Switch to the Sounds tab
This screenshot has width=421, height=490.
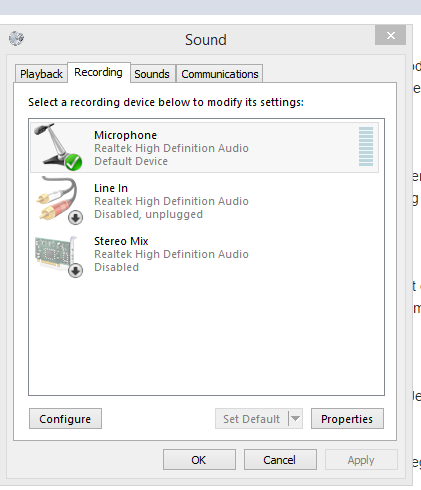(x=152, y=74)
